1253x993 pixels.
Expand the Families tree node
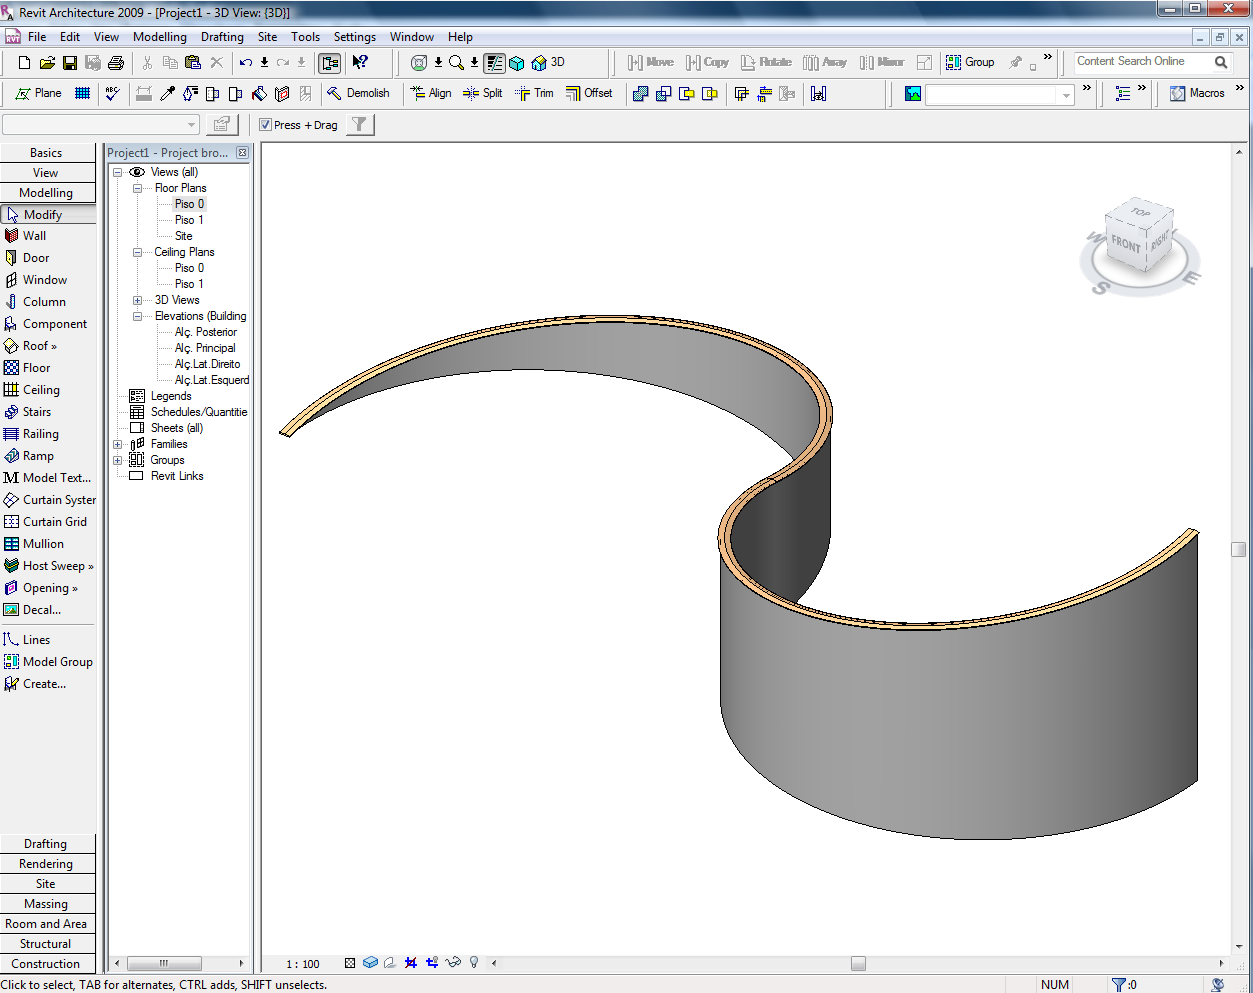click(118, 444)
